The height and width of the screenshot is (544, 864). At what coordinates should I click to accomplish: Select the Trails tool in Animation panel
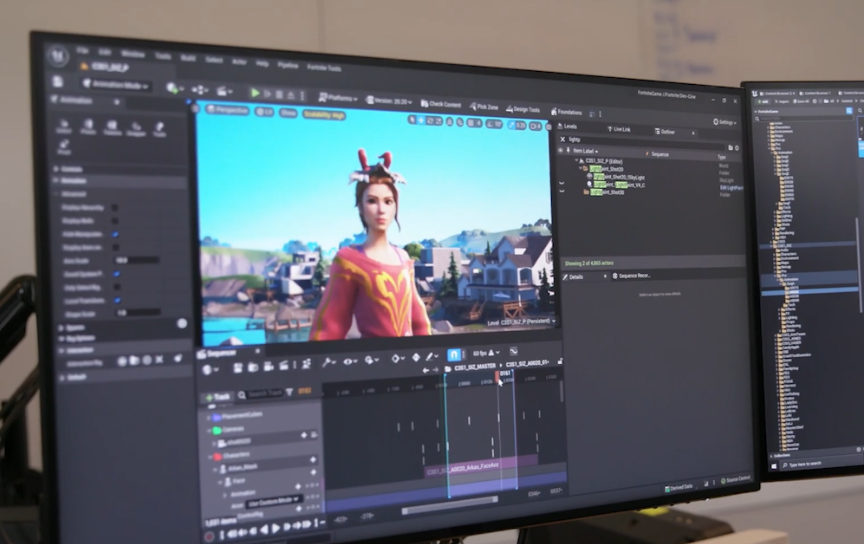coord(160,130)
